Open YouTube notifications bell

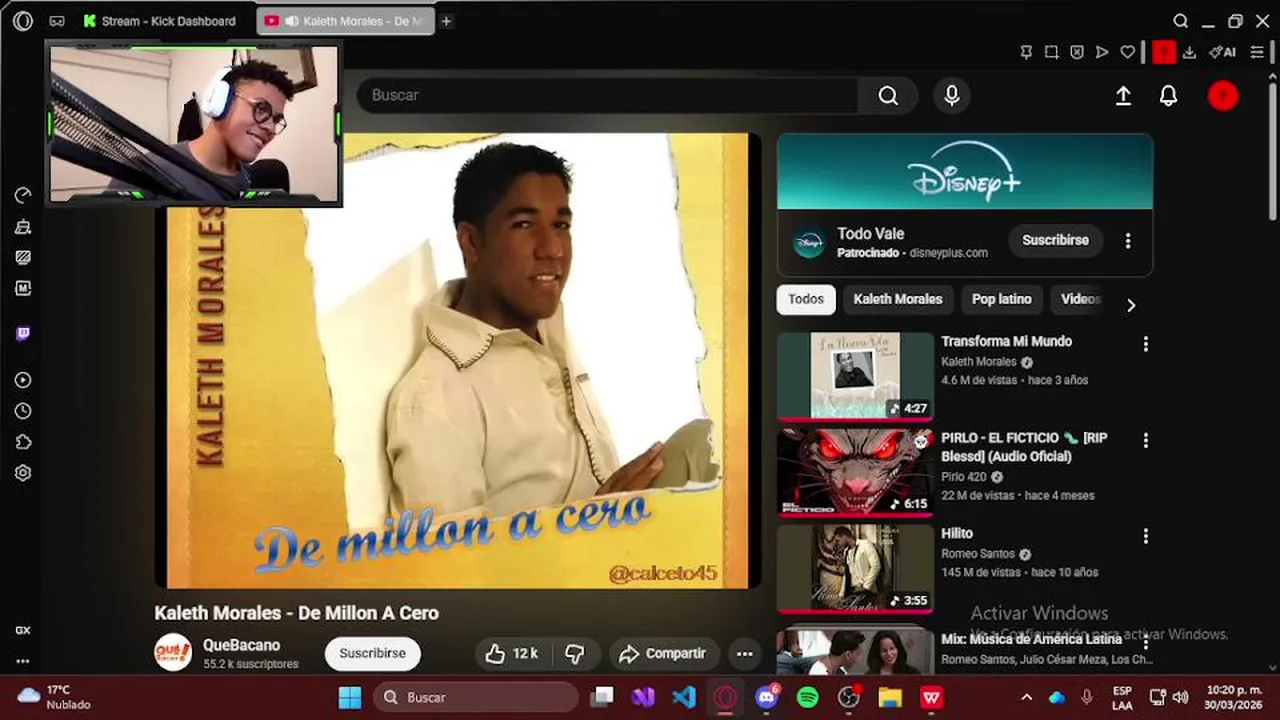click(x=1168, y=95)
